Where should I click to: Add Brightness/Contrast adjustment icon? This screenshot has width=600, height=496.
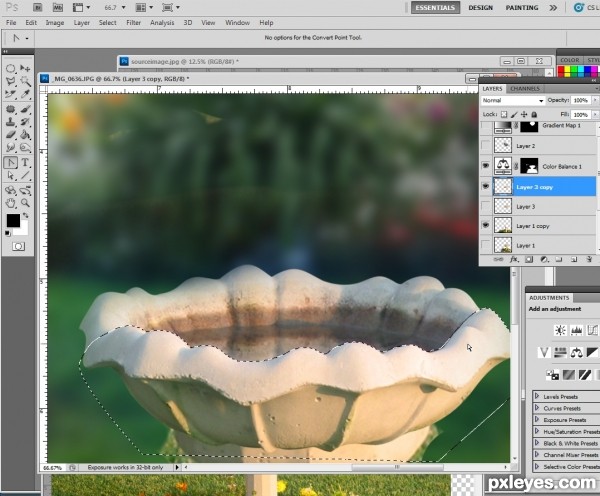tap(560, 330)
